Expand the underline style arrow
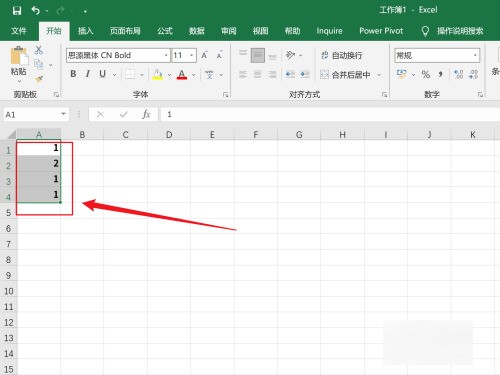The height and width of the screenshot is (375, 500). coord(114,75)
